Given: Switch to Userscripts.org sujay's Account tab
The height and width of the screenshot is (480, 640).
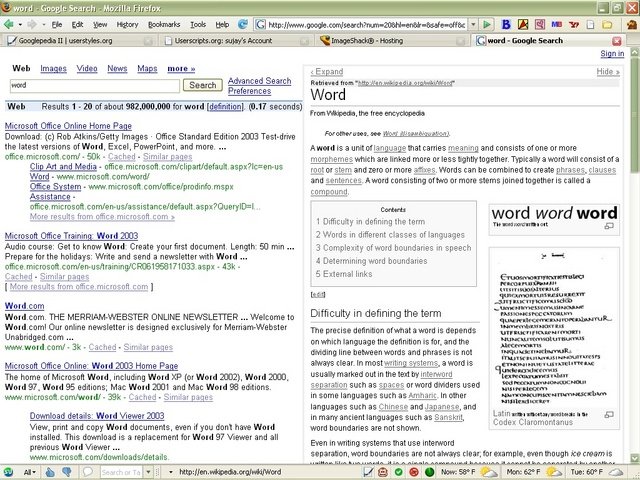Looking at the screenshot, I should 236,40.
